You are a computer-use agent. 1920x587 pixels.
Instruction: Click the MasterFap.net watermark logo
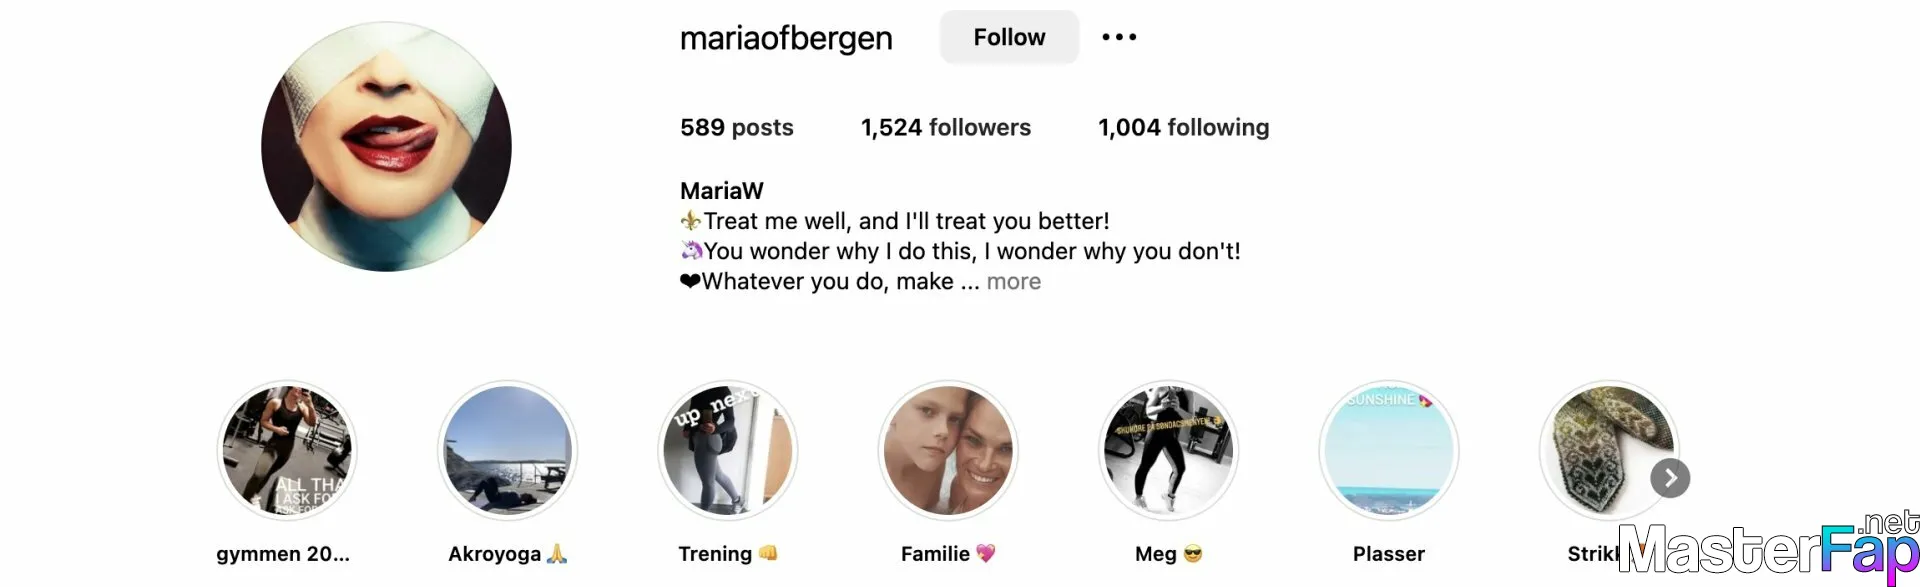tap(1768, 548)
